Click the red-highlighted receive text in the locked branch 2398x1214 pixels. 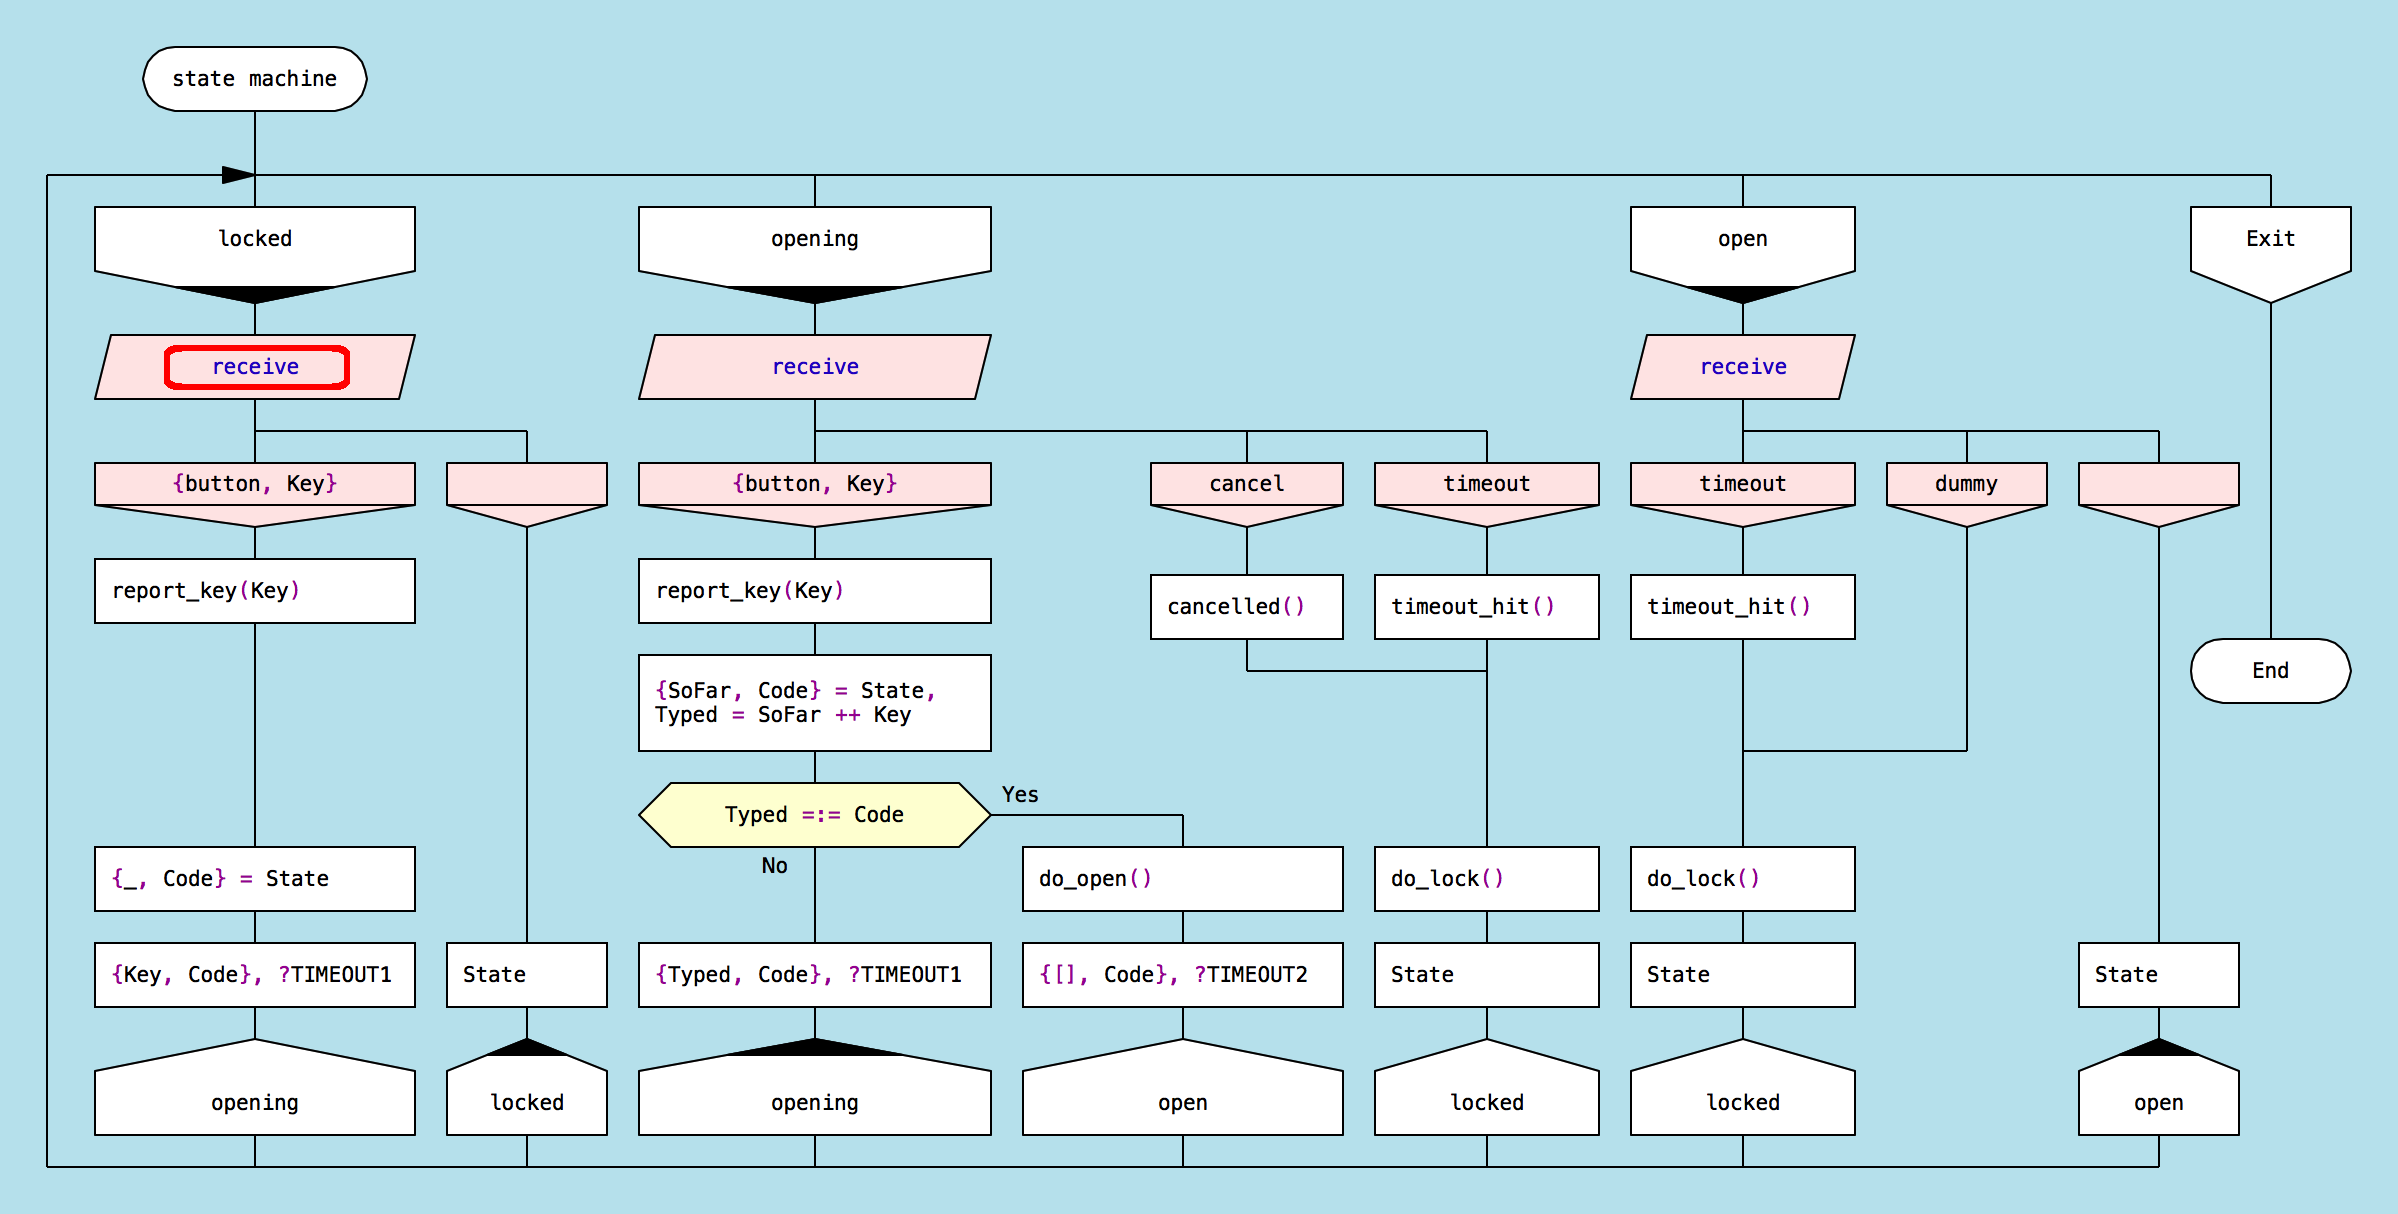(256, 366)
